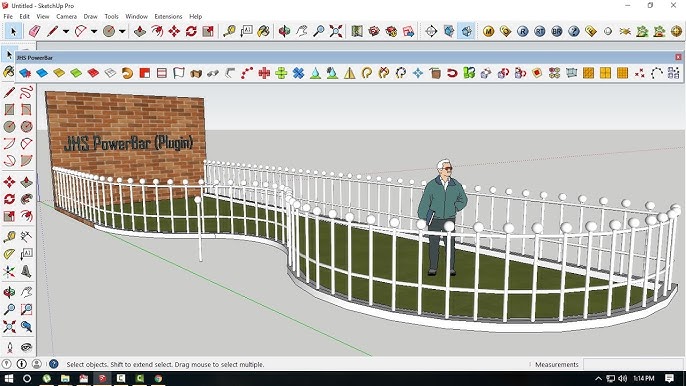Open the 3D Warehouse icon

(374, 31)
